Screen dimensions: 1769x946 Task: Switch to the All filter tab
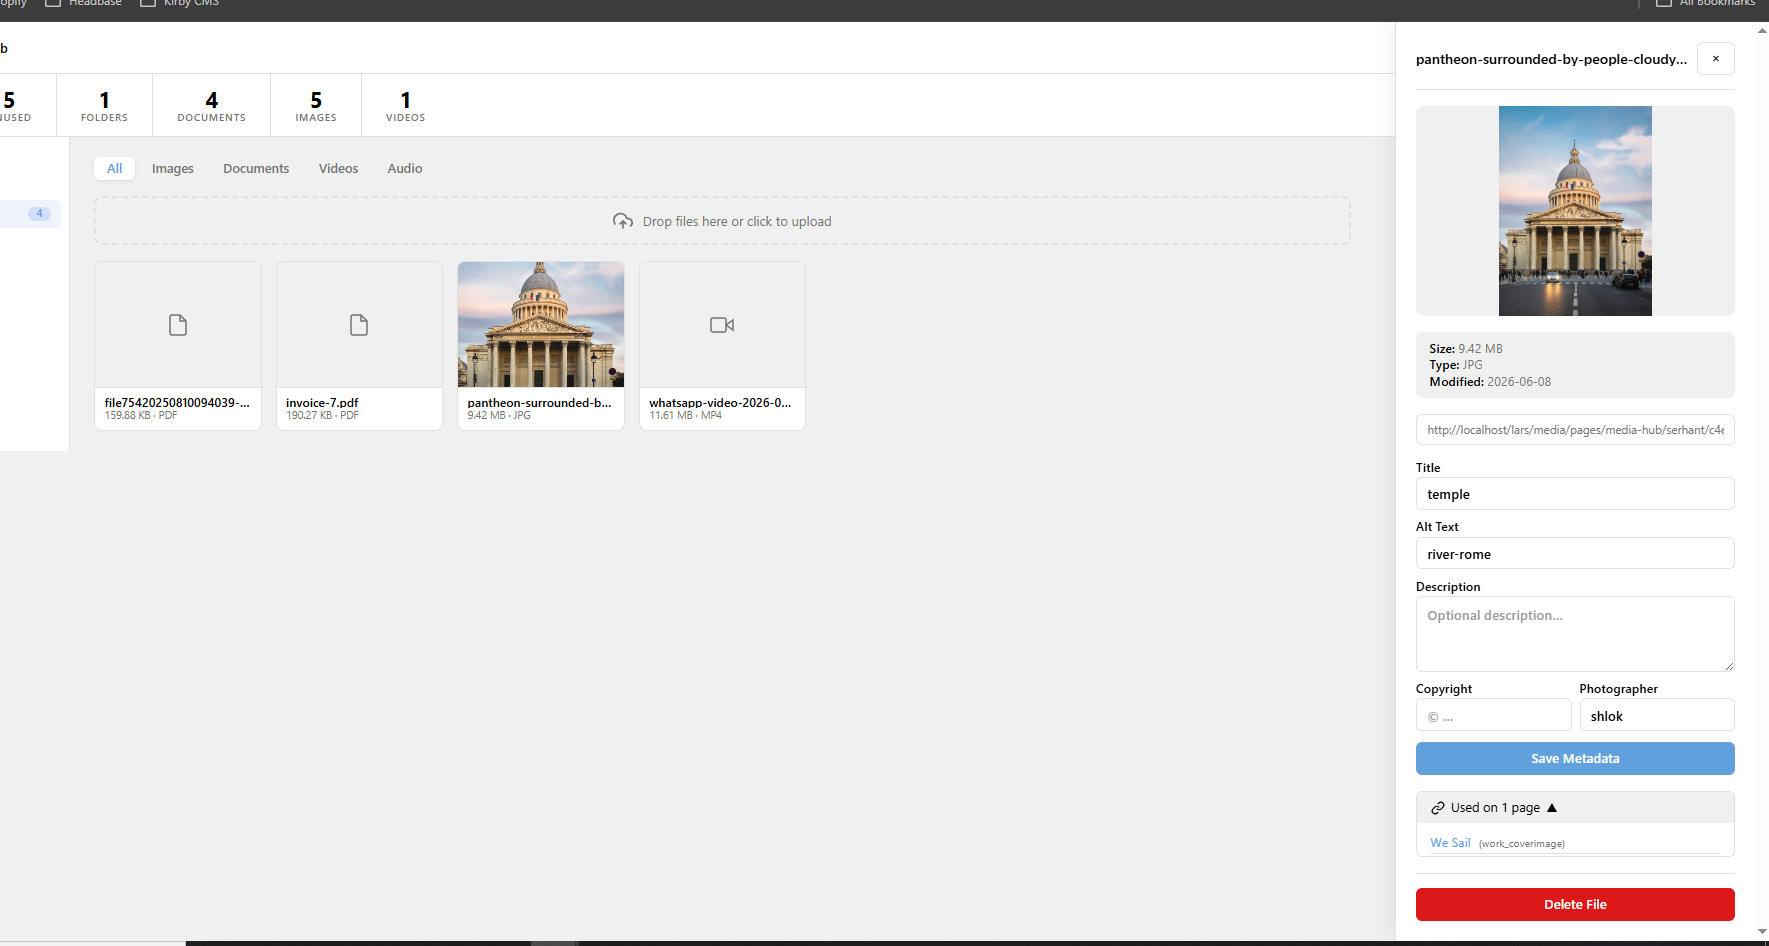[115, 168]
